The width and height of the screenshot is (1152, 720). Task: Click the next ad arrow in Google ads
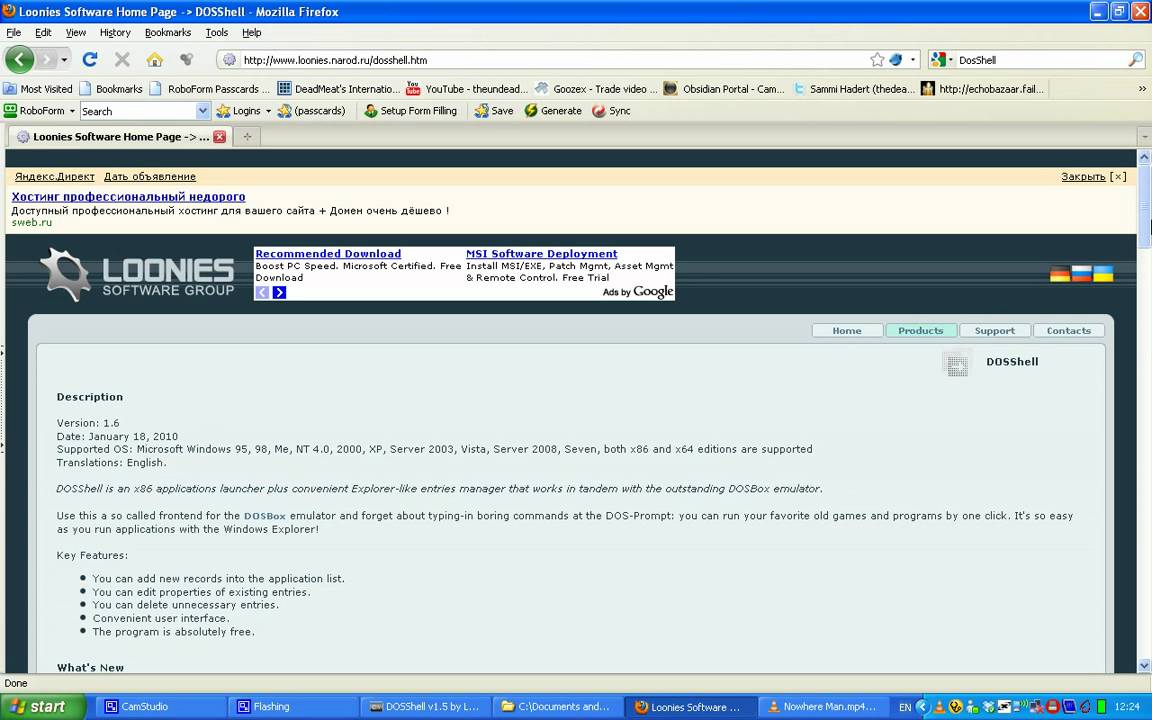point(279,292)
